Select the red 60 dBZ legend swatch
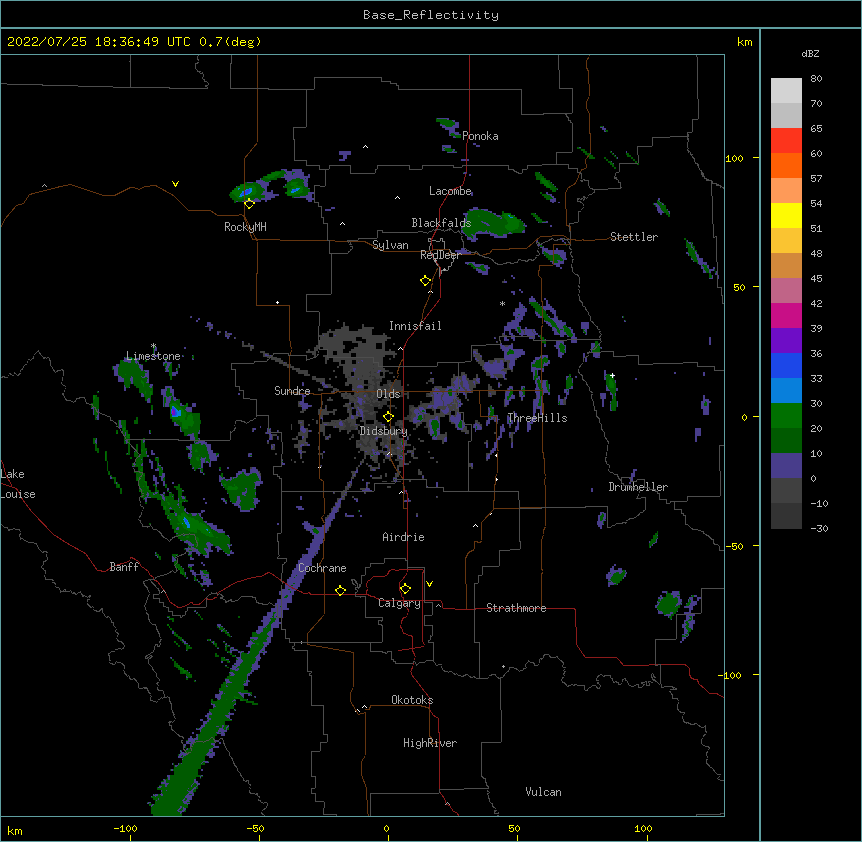Image resolution: width=862 pixels, height=842 pixels. point(786,140)
